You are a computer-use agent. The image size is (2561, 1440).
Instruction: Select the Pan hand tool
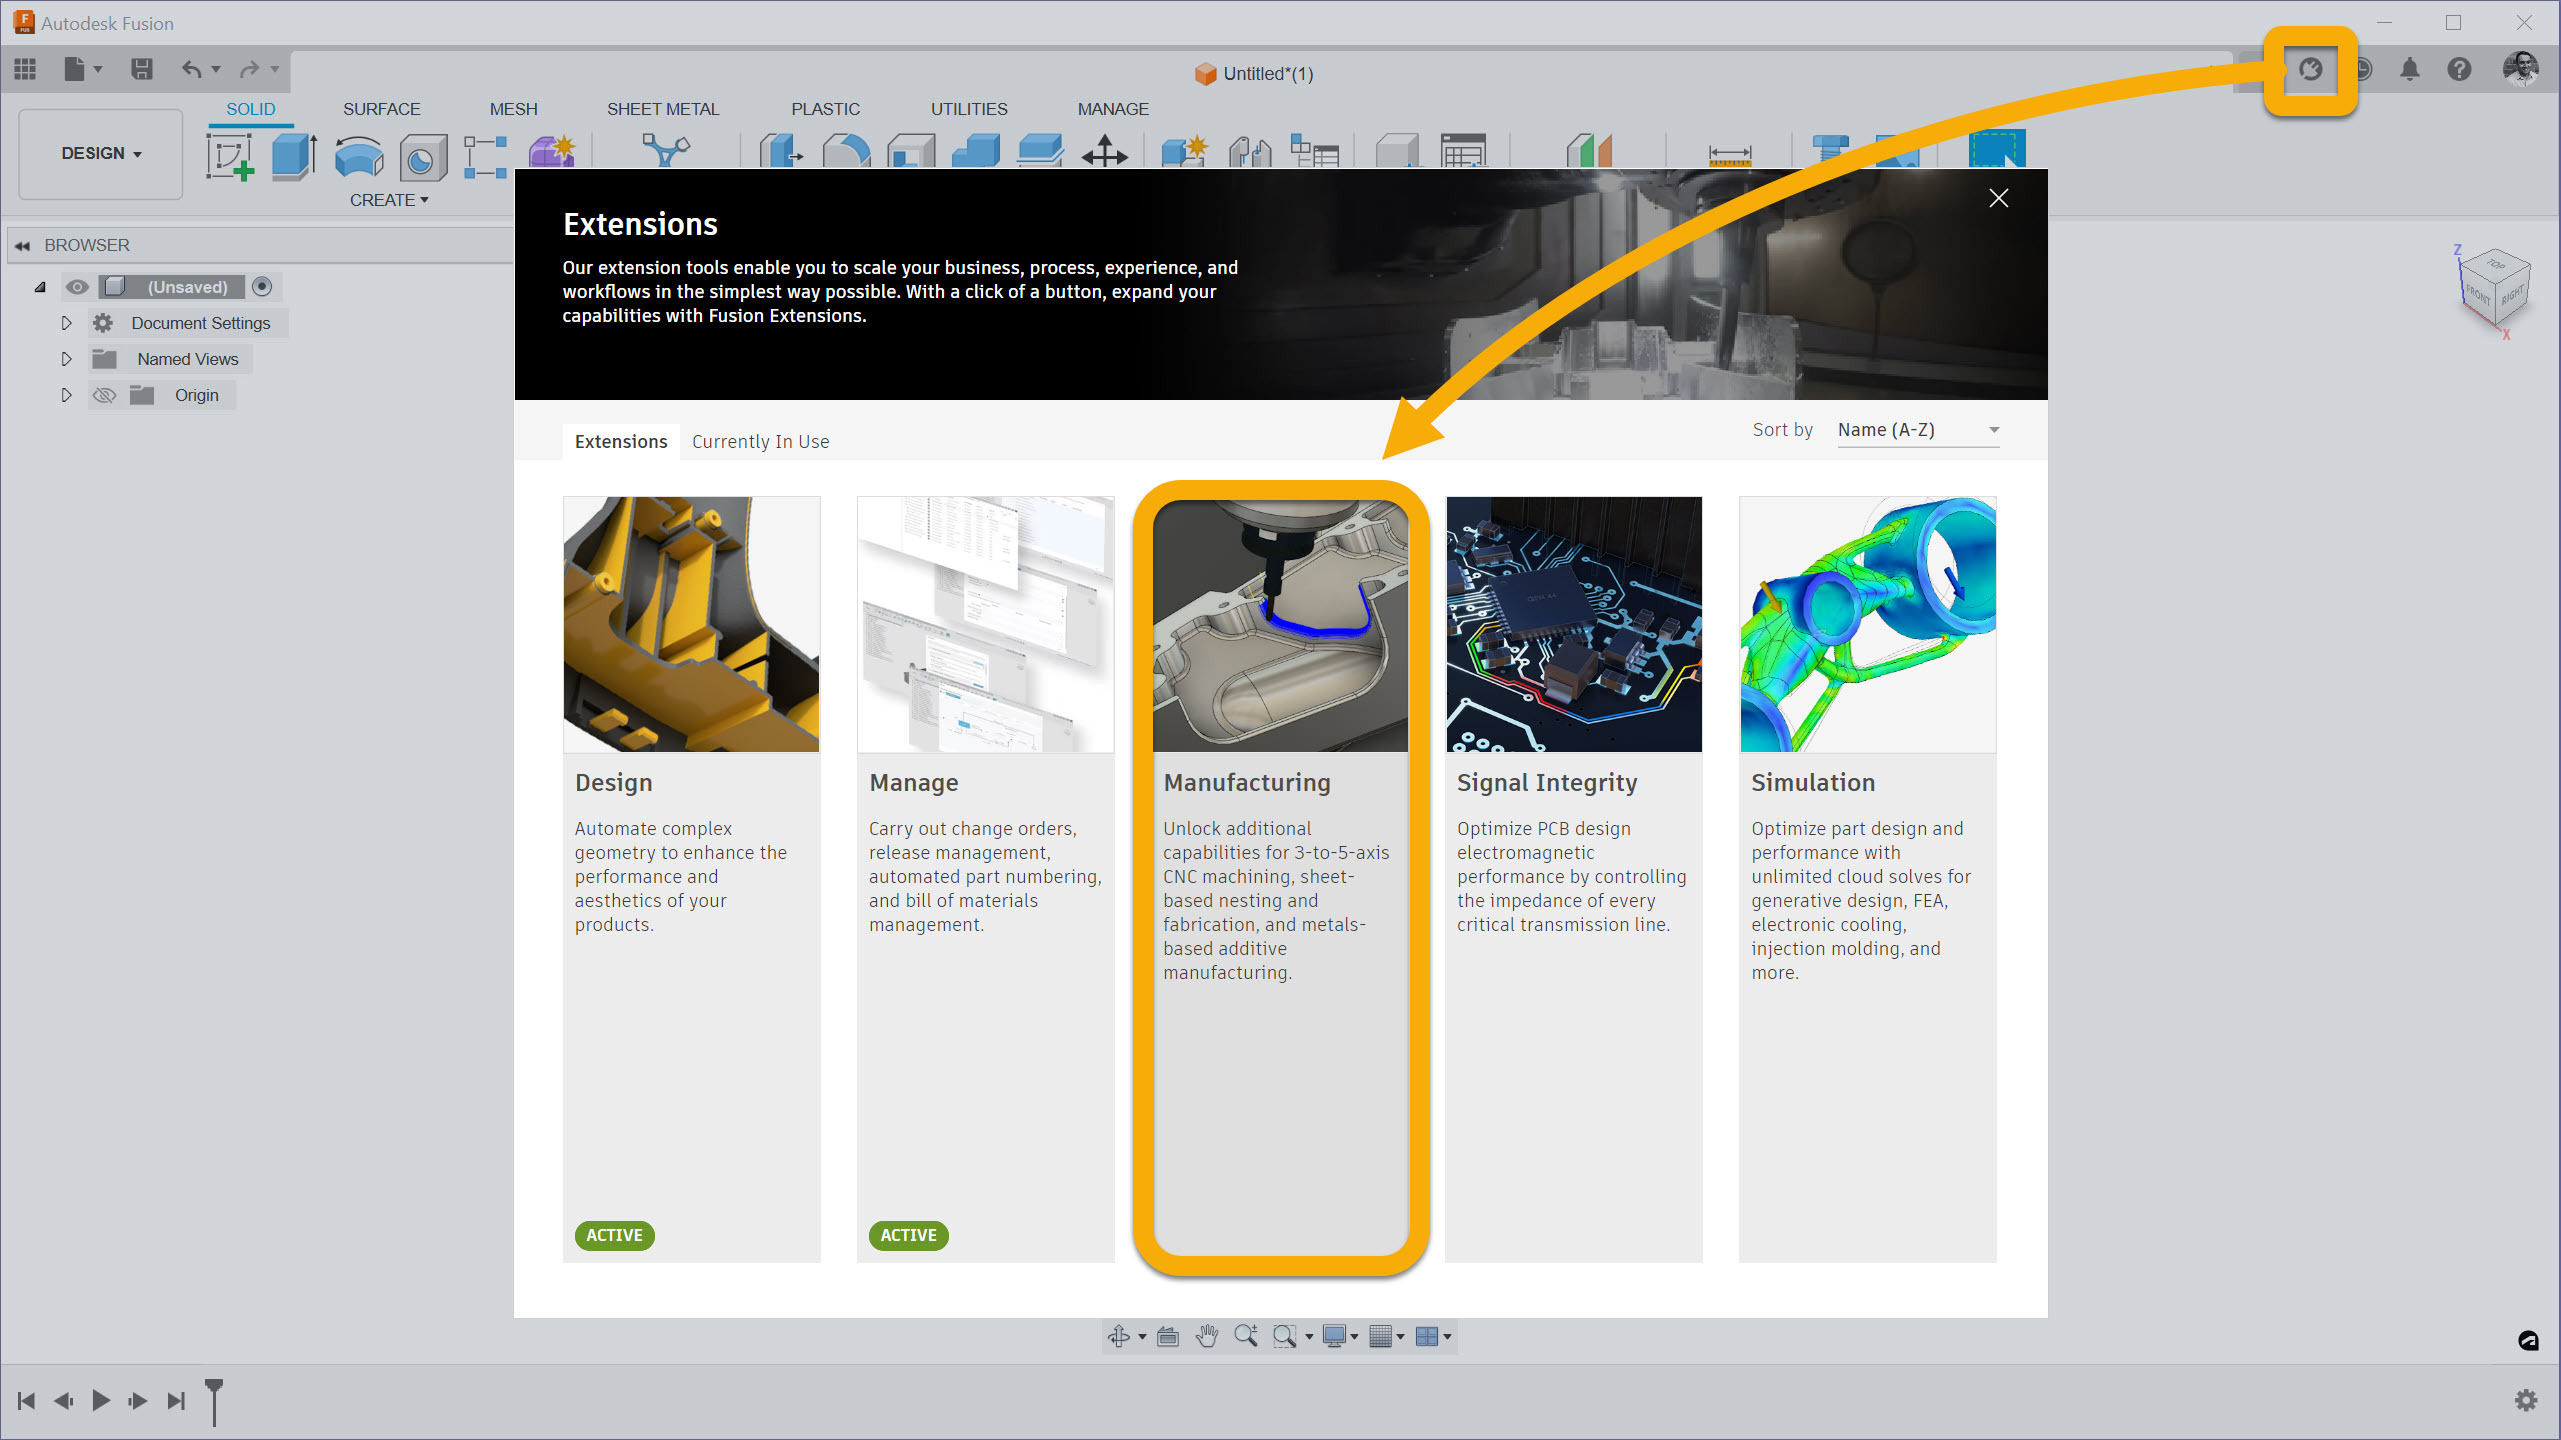coord(1207,1336)
